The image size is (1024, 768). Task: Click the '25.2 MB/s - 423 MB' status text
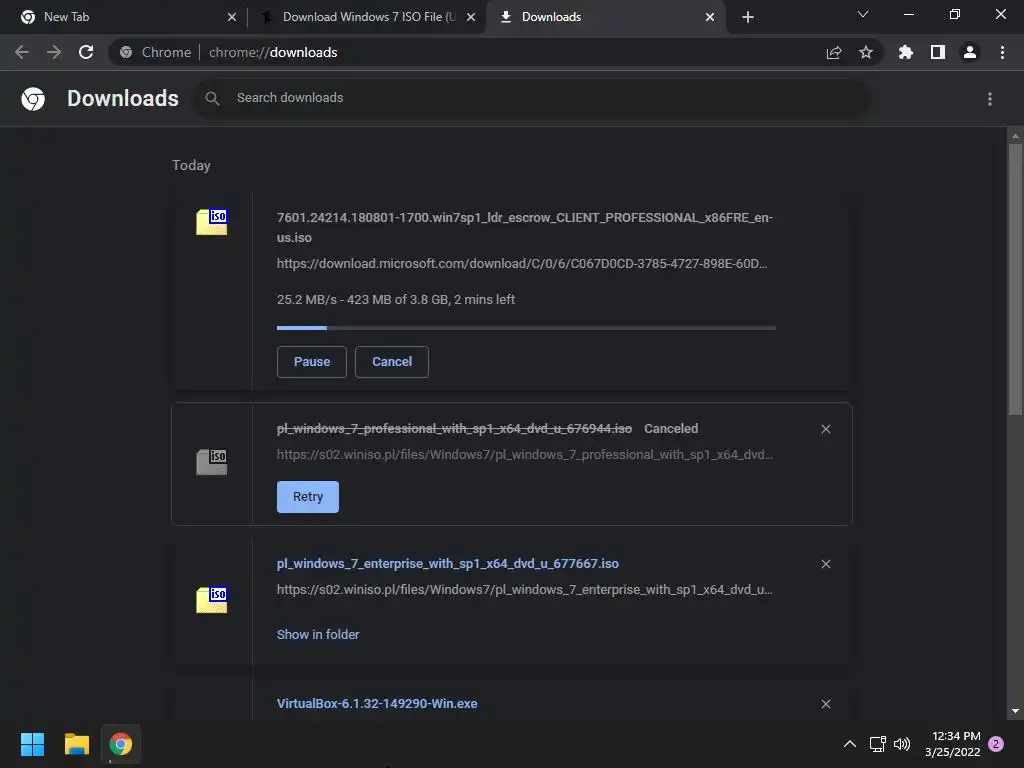(x=396, y=300)
